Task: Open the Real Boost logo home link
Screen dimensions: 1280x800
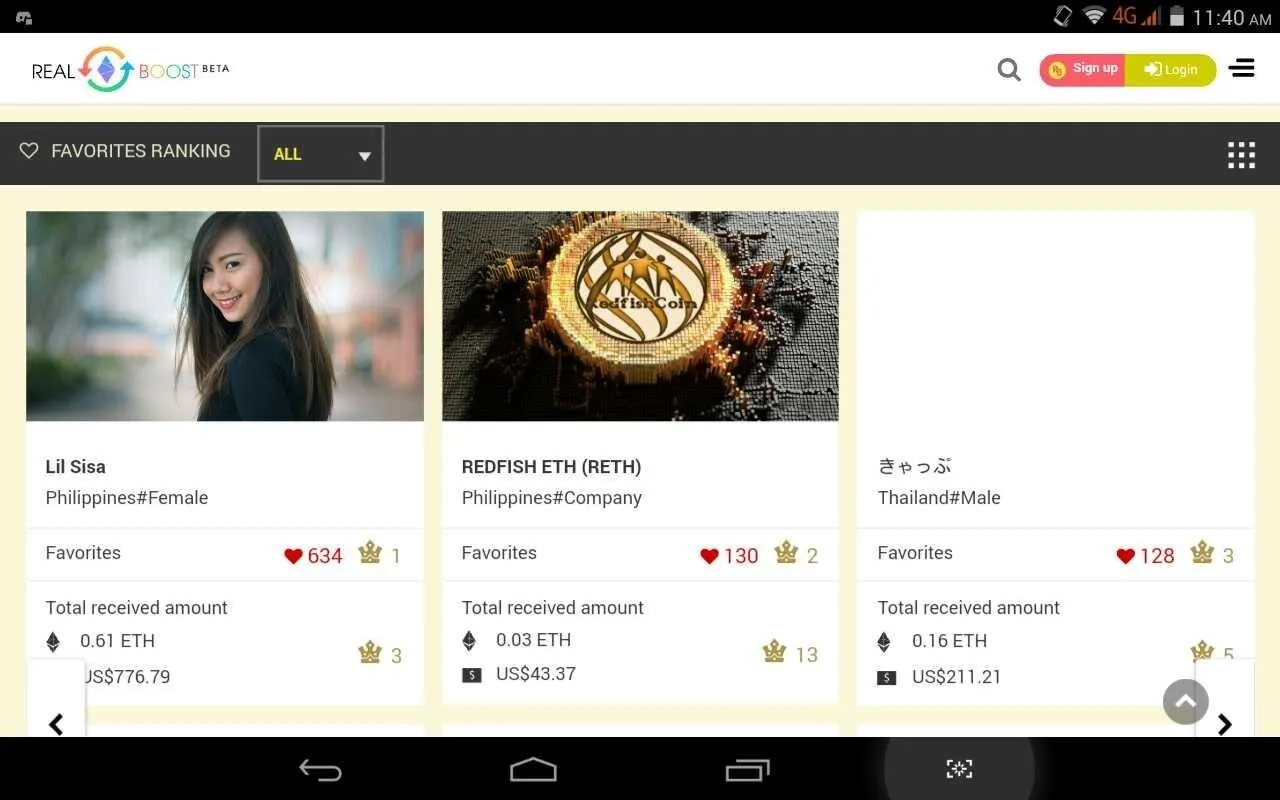Action: 131,70
